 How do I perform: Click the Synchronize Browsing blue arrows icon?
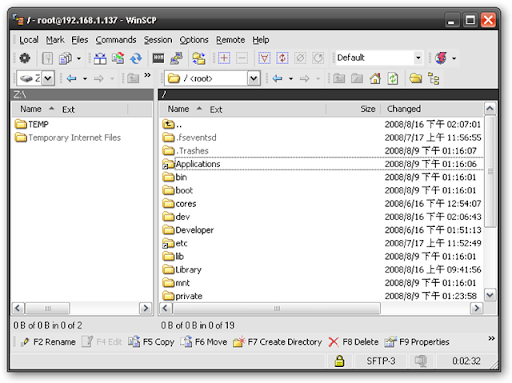136,58
